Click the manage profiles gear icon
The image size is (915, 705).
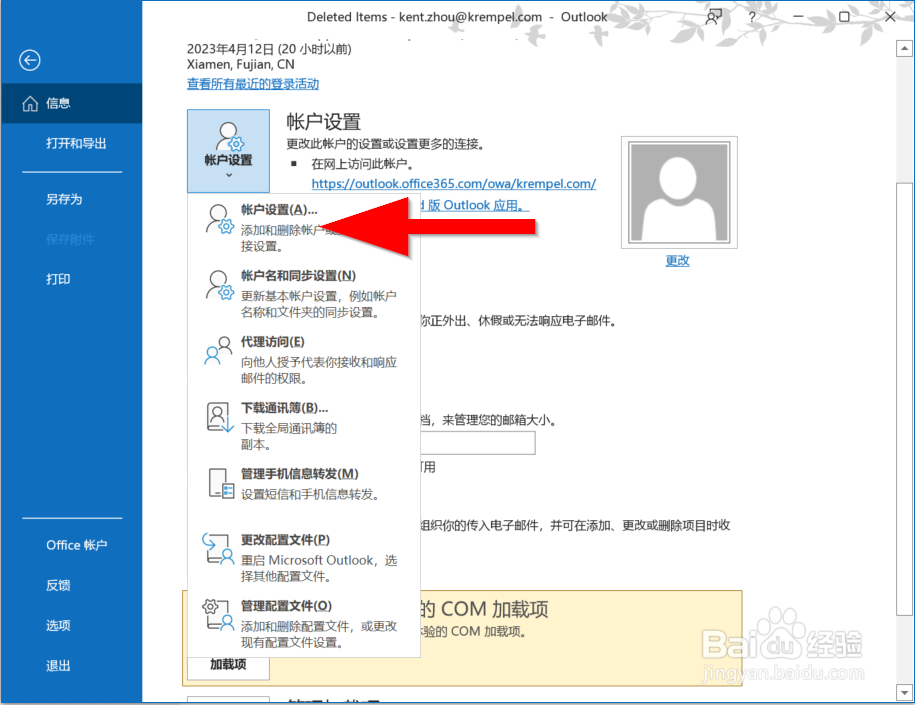click(218, 615)
